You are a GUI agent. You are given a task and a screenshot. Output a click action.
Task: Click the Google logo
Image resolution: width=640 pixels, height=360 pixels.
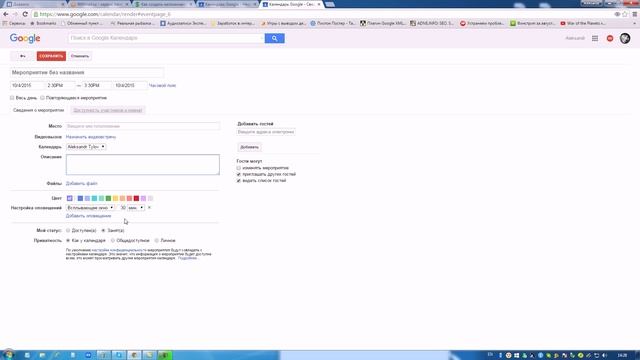(25, 38)
